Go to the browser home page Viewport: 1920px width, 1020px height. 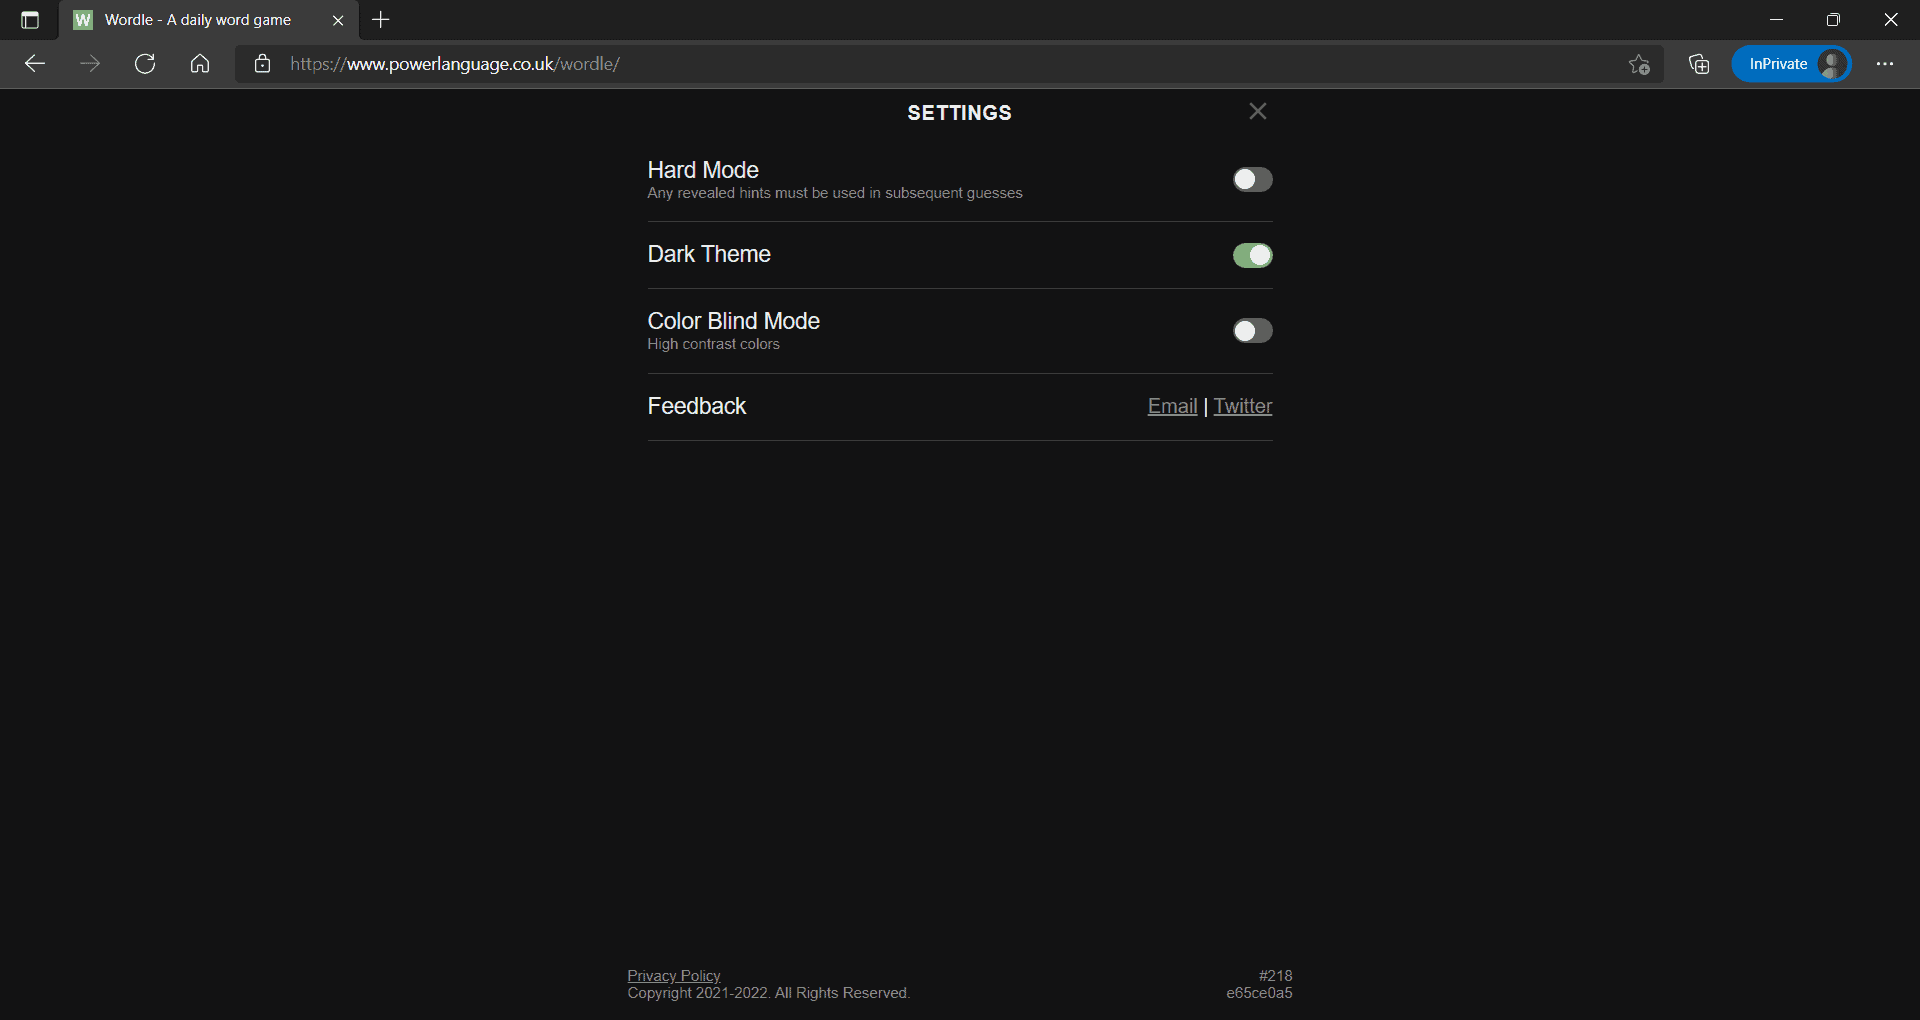point(200,64)
